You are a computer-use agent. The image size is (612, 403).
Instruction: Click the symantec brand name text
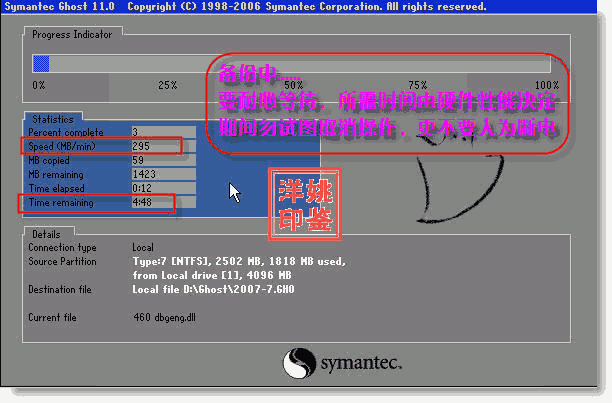pyautogui.click(x=361, y=363)
